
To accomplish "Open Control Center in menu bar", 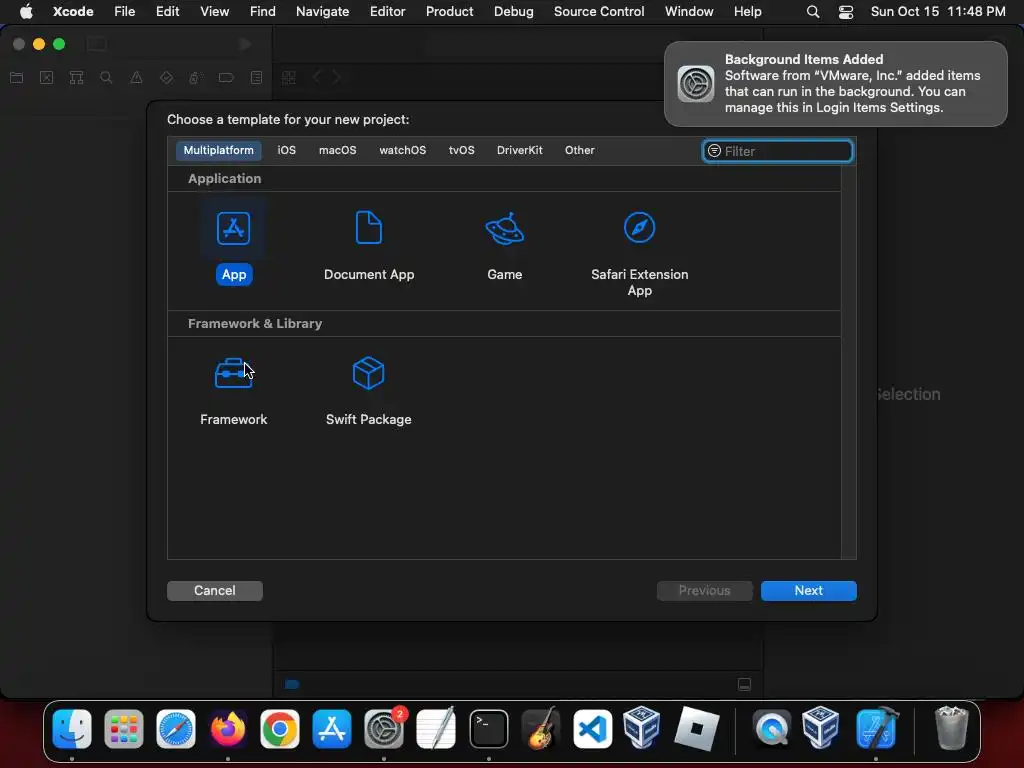I will coord(846,11).
